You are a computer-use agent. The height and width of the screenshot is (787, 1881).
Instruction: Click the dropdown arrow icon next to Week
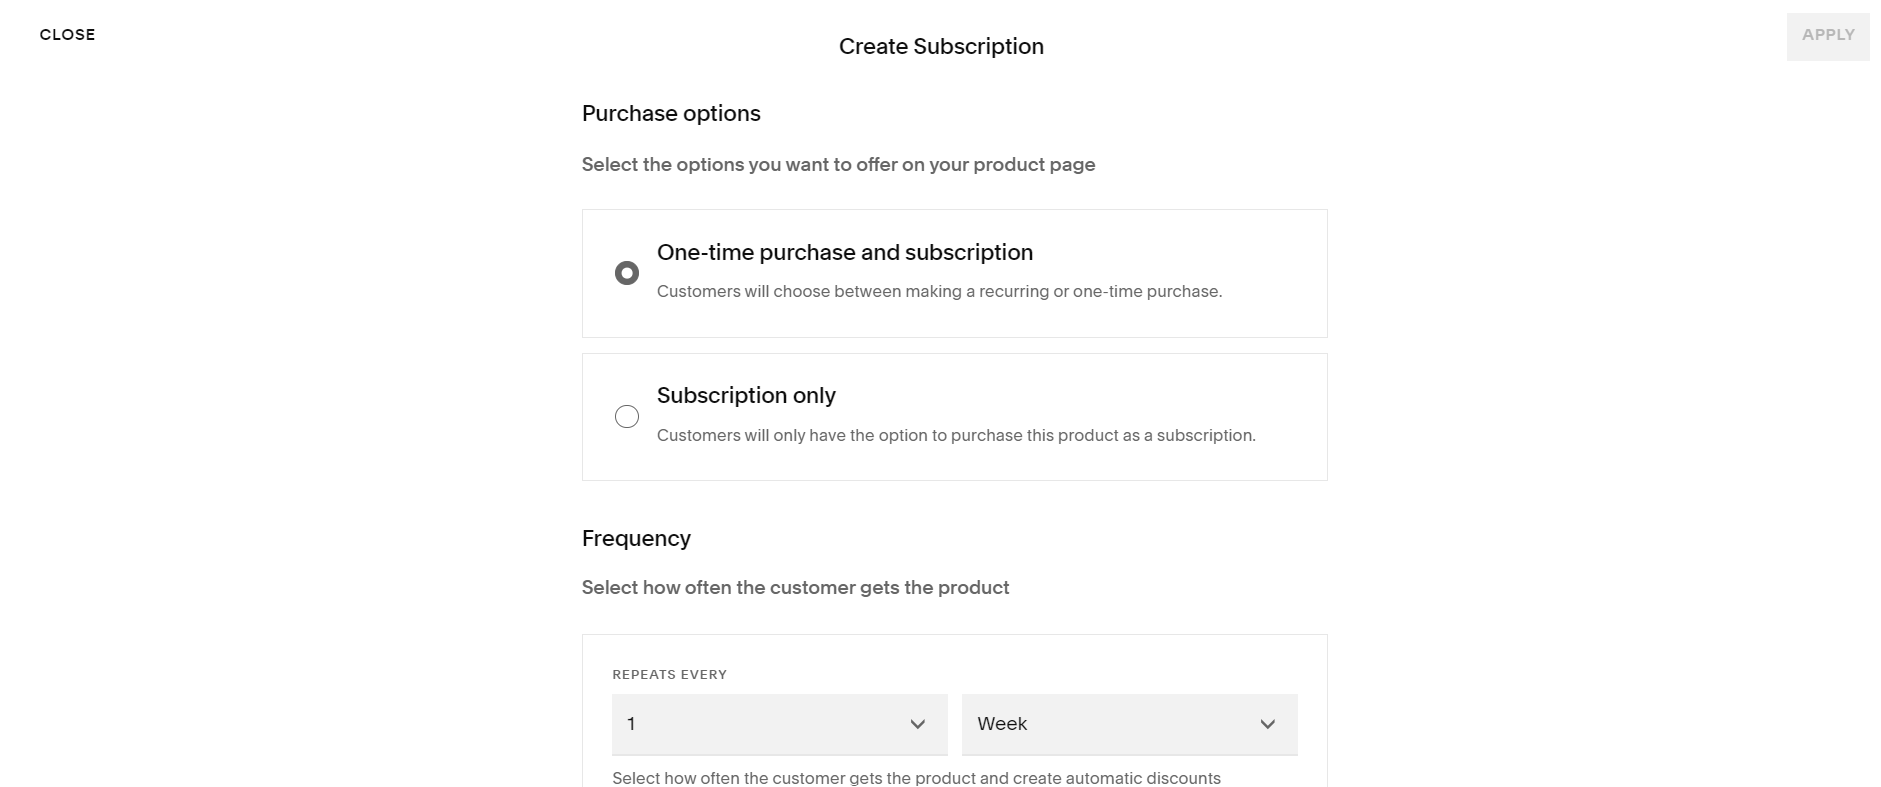point(1267,724)
